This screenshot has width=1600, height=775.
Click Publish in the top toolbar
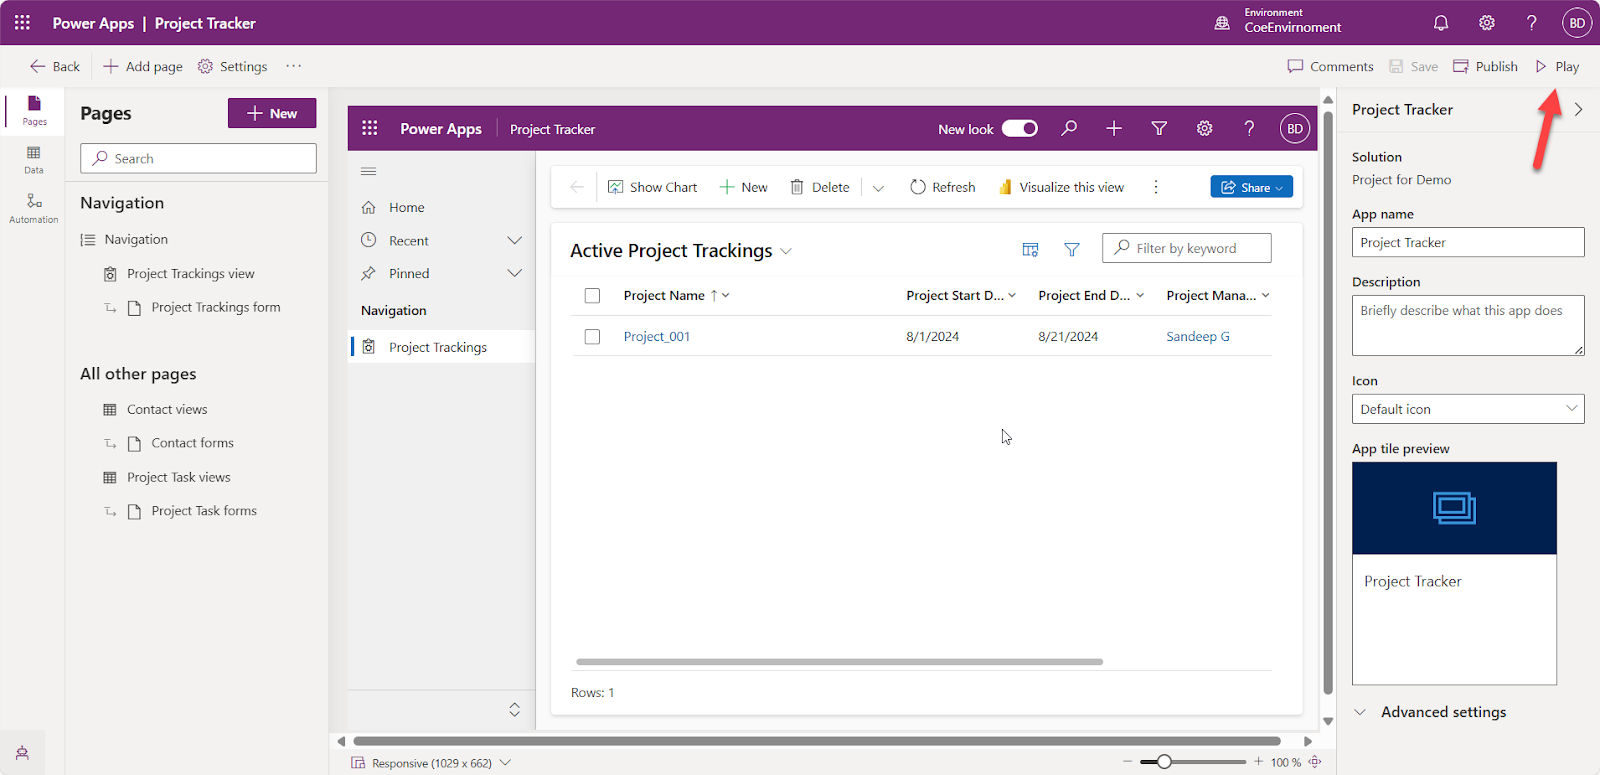click(x=1485, y=66)
